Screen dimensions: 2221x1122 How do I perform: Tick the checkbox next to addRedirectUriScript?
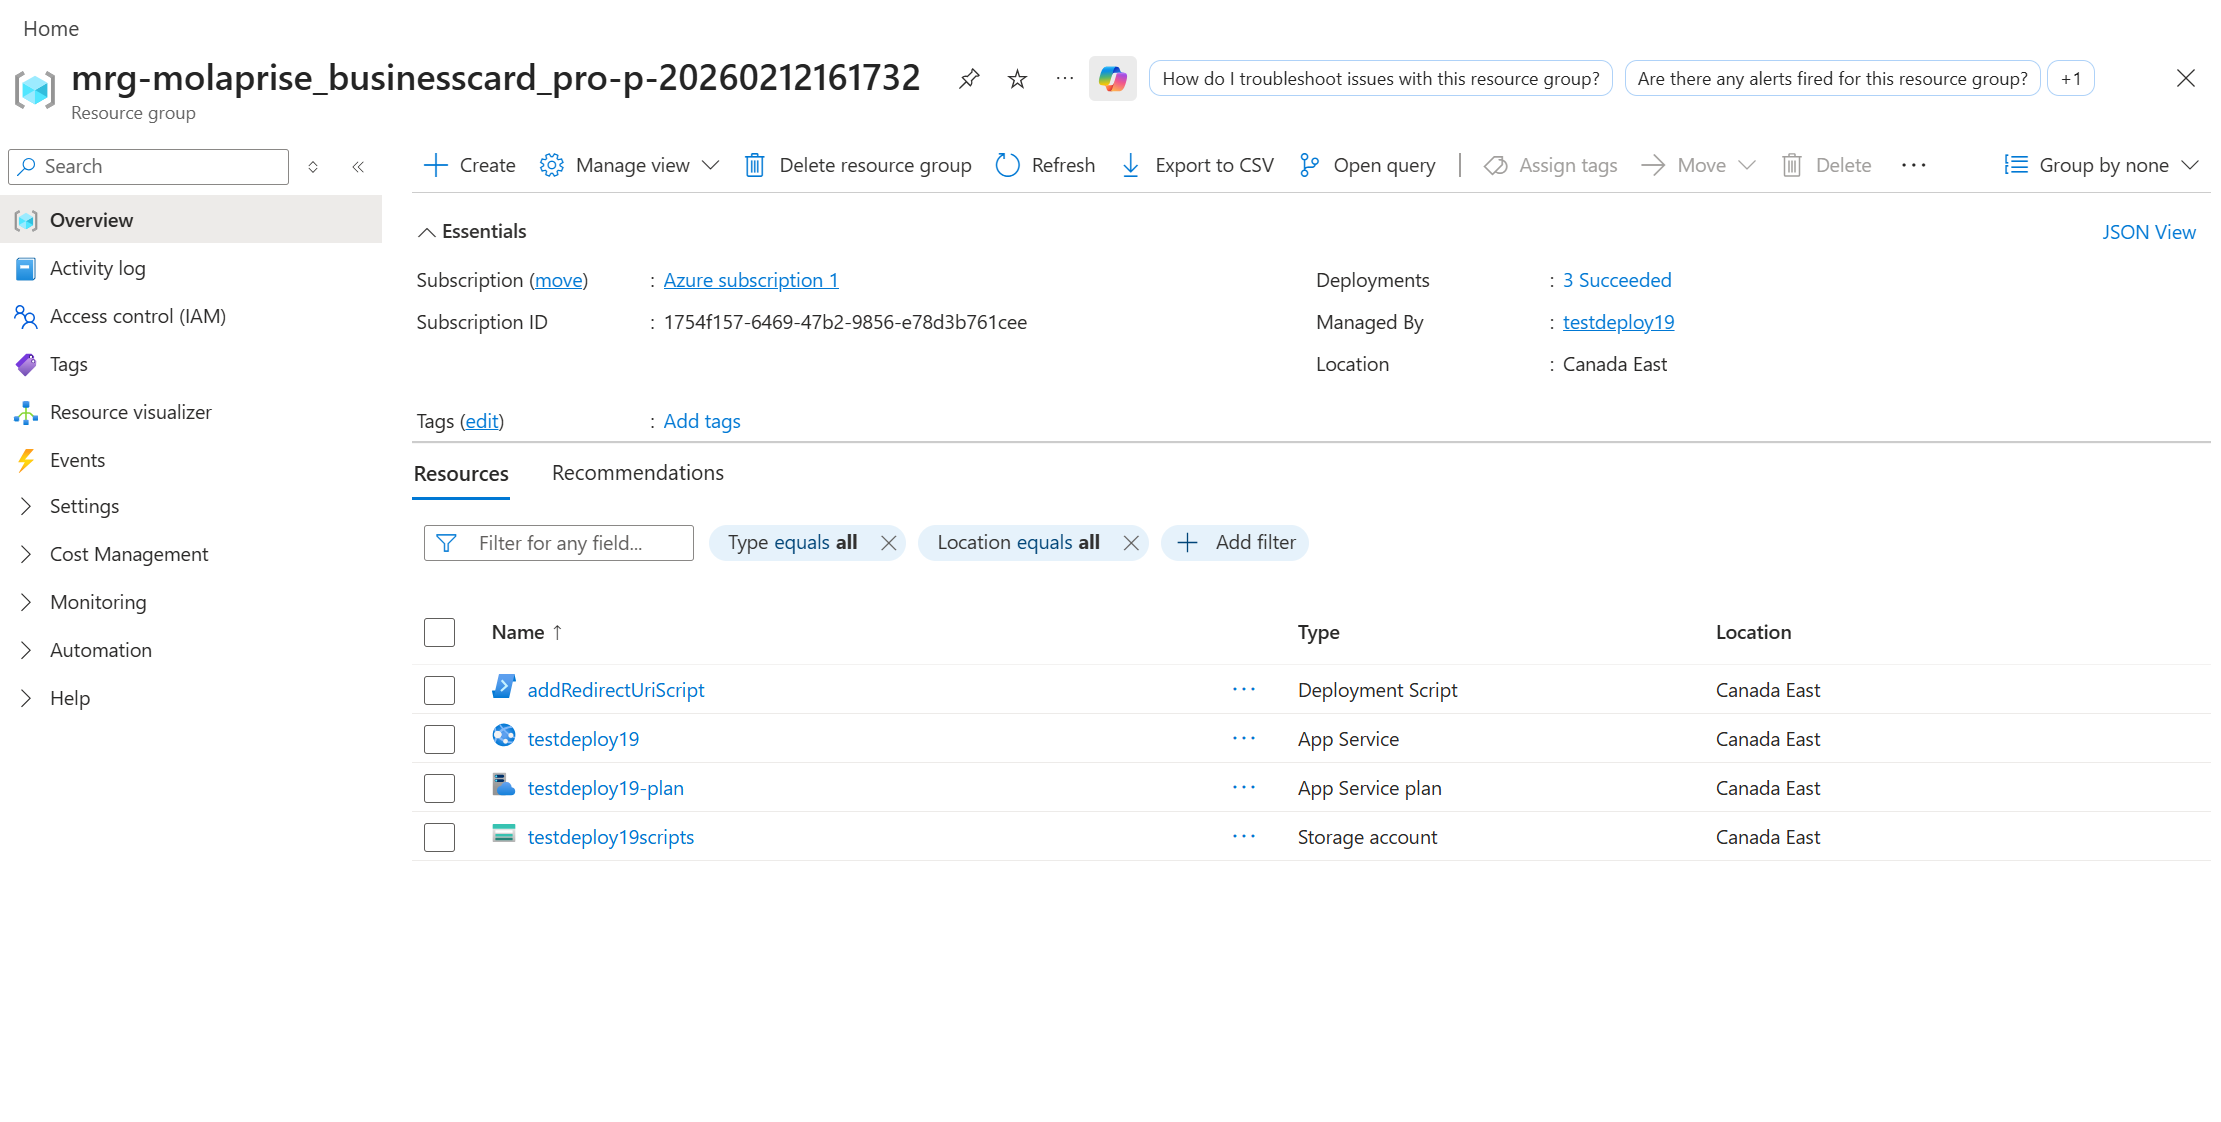click(439, 690)
